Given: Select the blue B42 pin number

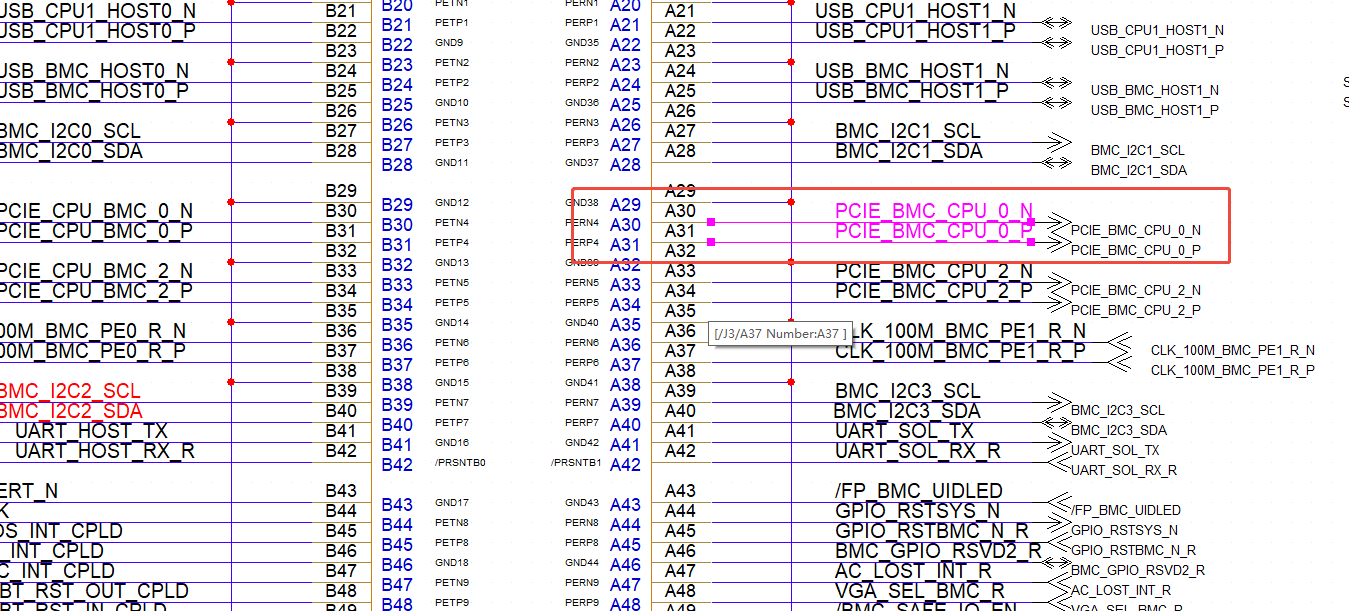Looking at the screenshot, I should tap(397, 465).
